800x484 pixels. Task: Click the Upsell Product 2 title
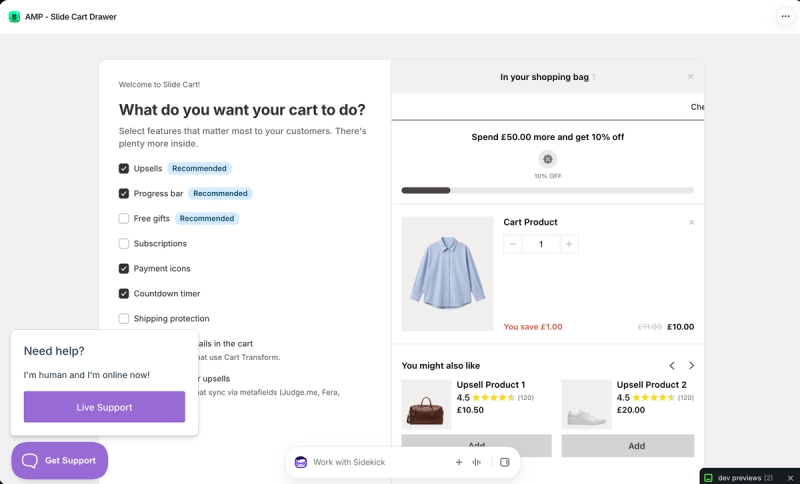pyautogui.click(x=652, y=385)
